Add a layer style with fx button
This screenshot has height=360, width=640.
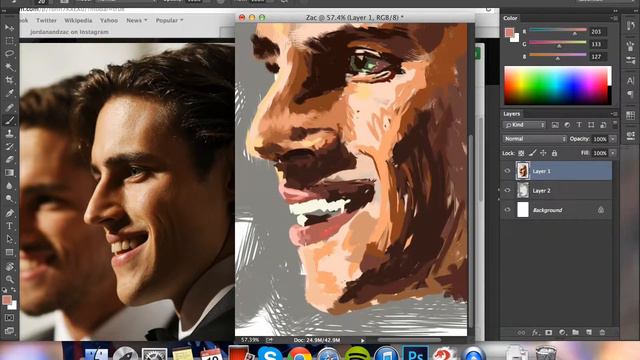535,333
